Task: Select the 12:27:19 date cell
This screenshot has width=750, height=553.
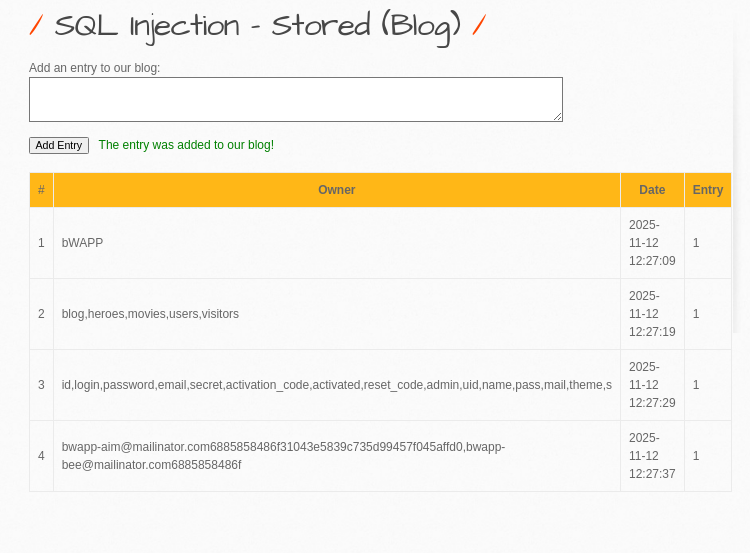Action: (652, 314)
